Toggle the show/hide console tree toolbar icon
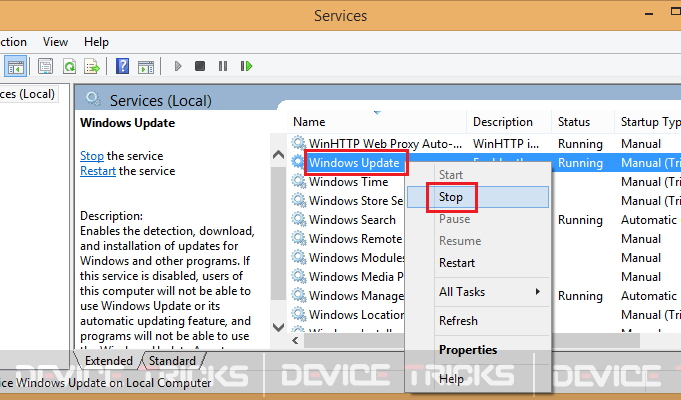 16,66
